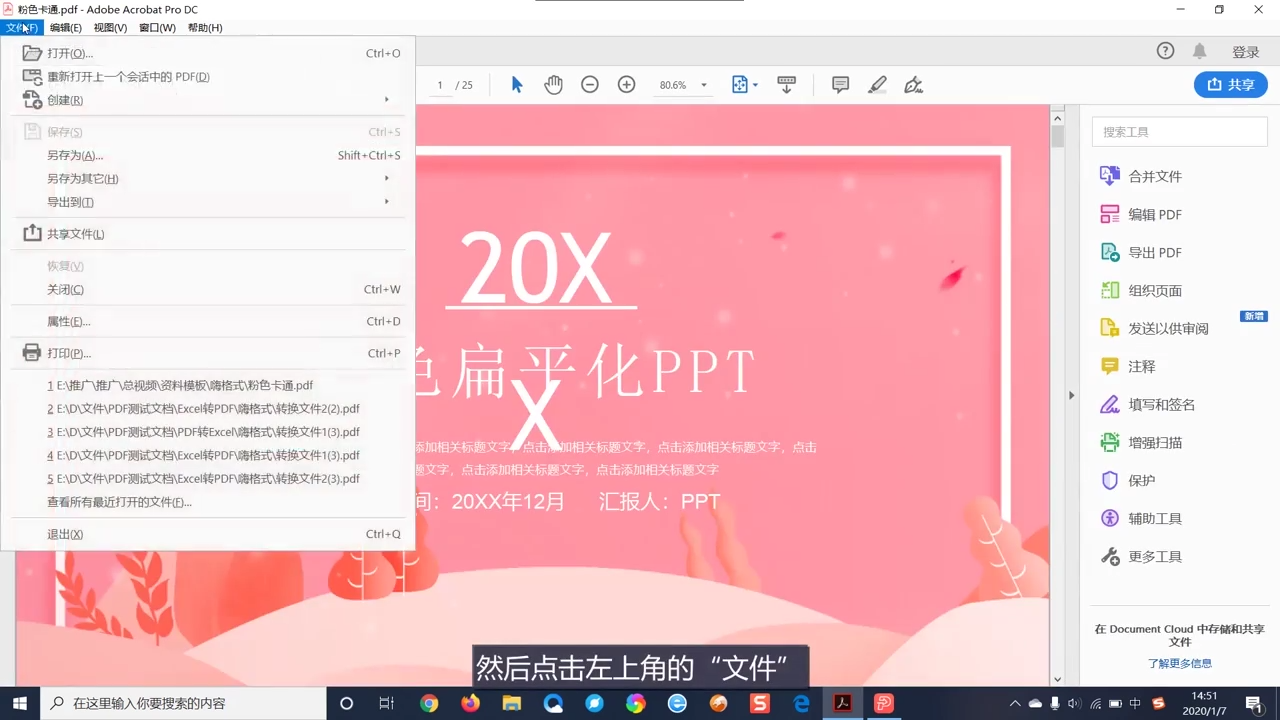Screen dimensions: 1280x720
Task: Choose 退出(X) to quit Acrobat
Action: 209,534
